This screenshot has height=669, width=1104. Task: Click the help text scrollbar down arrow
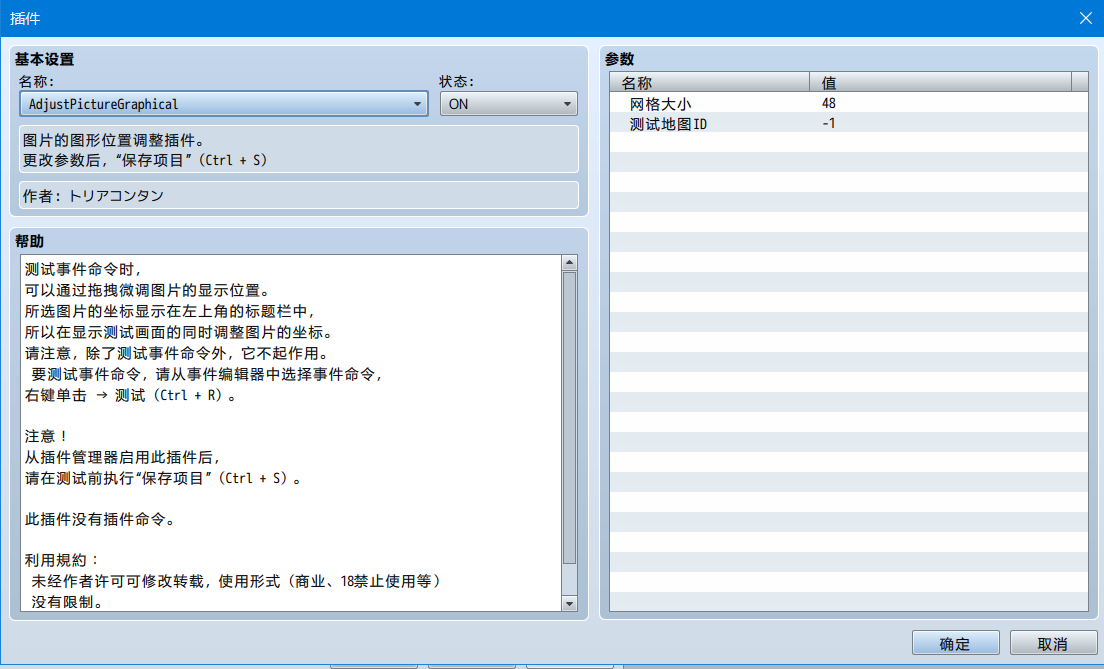(570, 604)
